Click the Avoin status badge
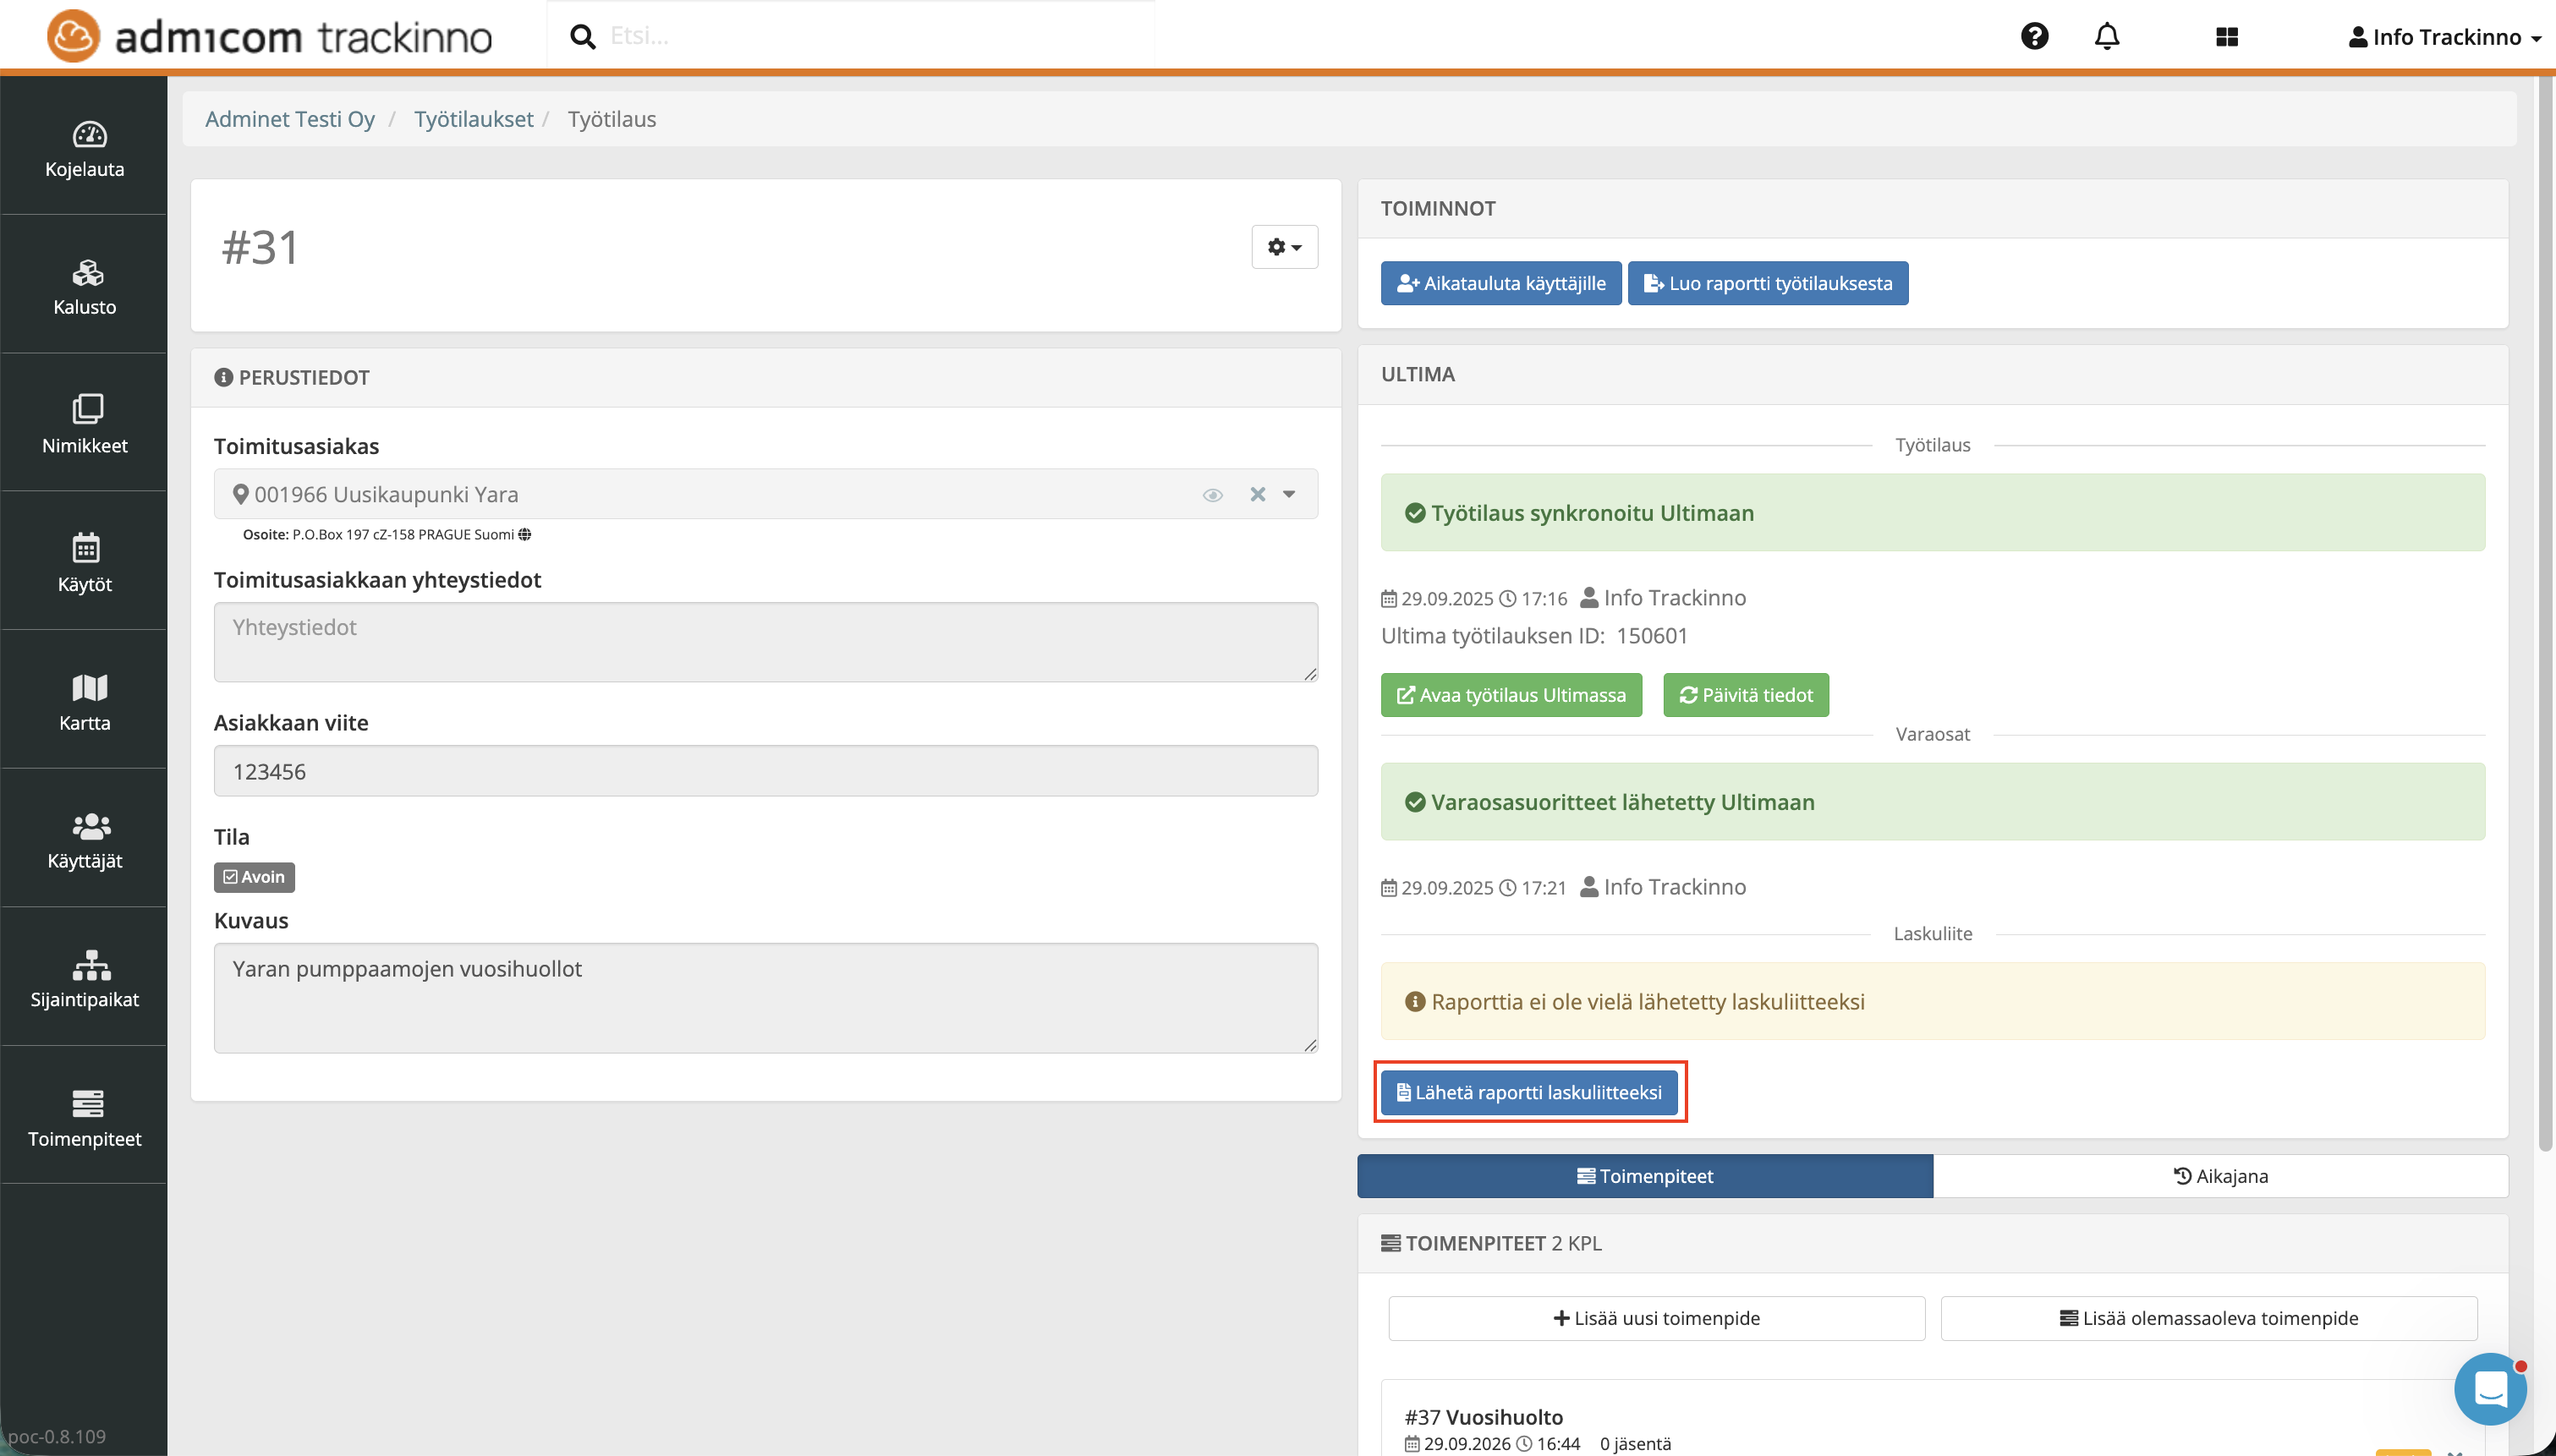2556x1456 pixels. (x=254, y=877)
